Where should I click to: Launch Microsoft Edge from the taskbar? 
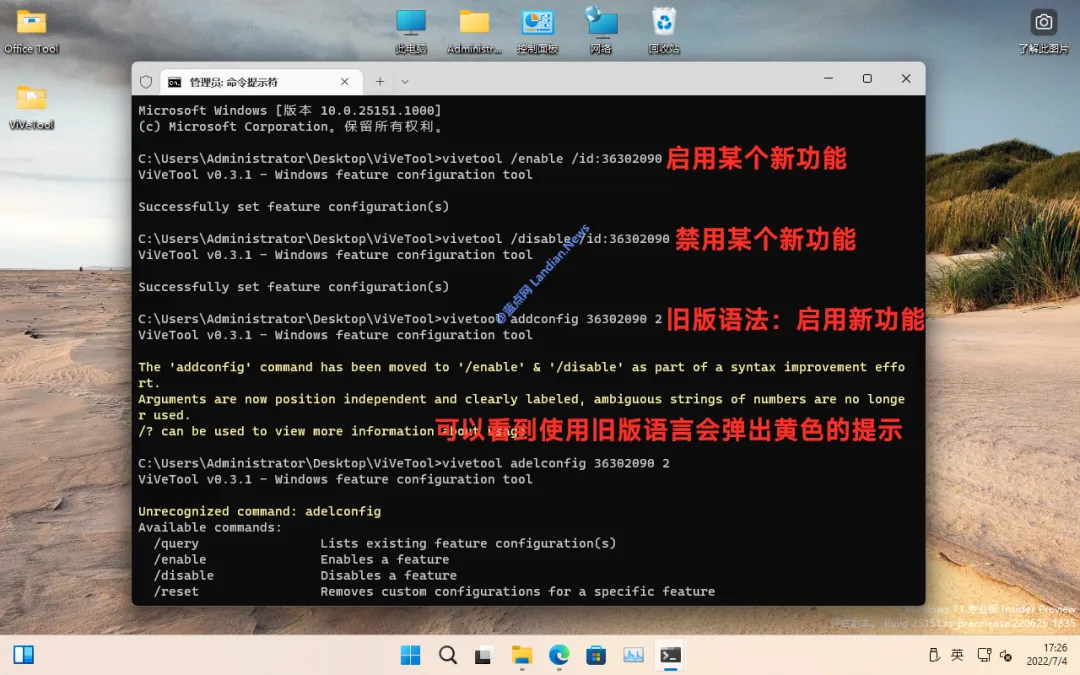pos(559,655)
